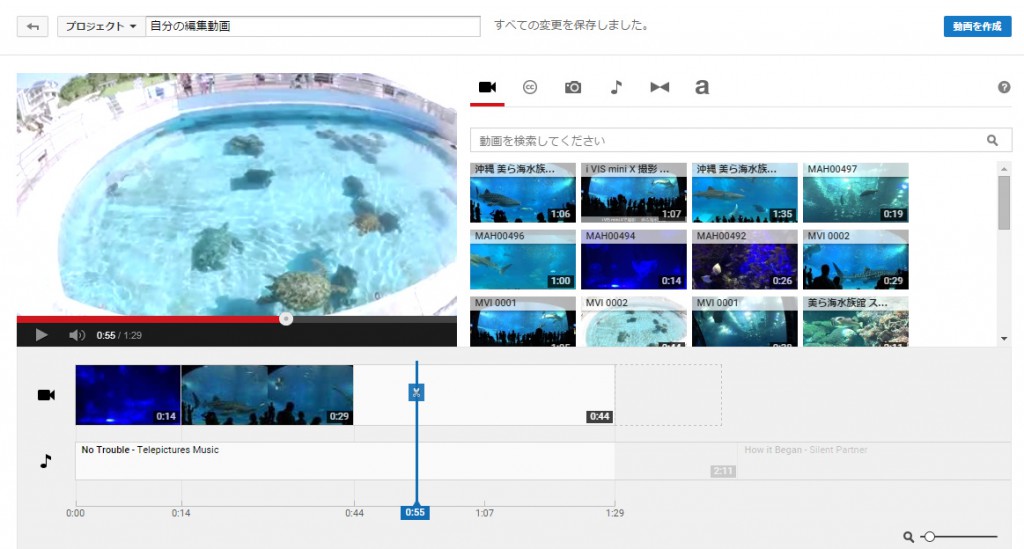
Task: Click the scissors split icon on the timeline
Action: (417, 392)
